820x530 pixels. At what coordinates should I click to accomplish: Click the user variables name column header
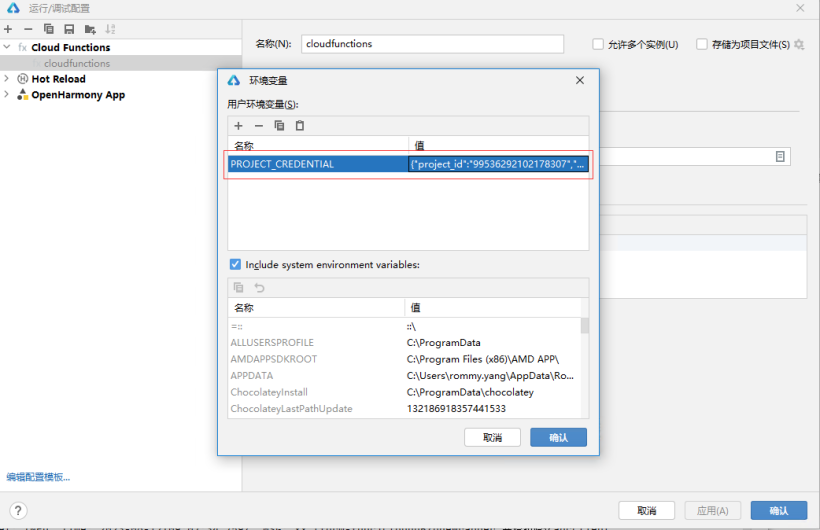[x=318, y=145]
